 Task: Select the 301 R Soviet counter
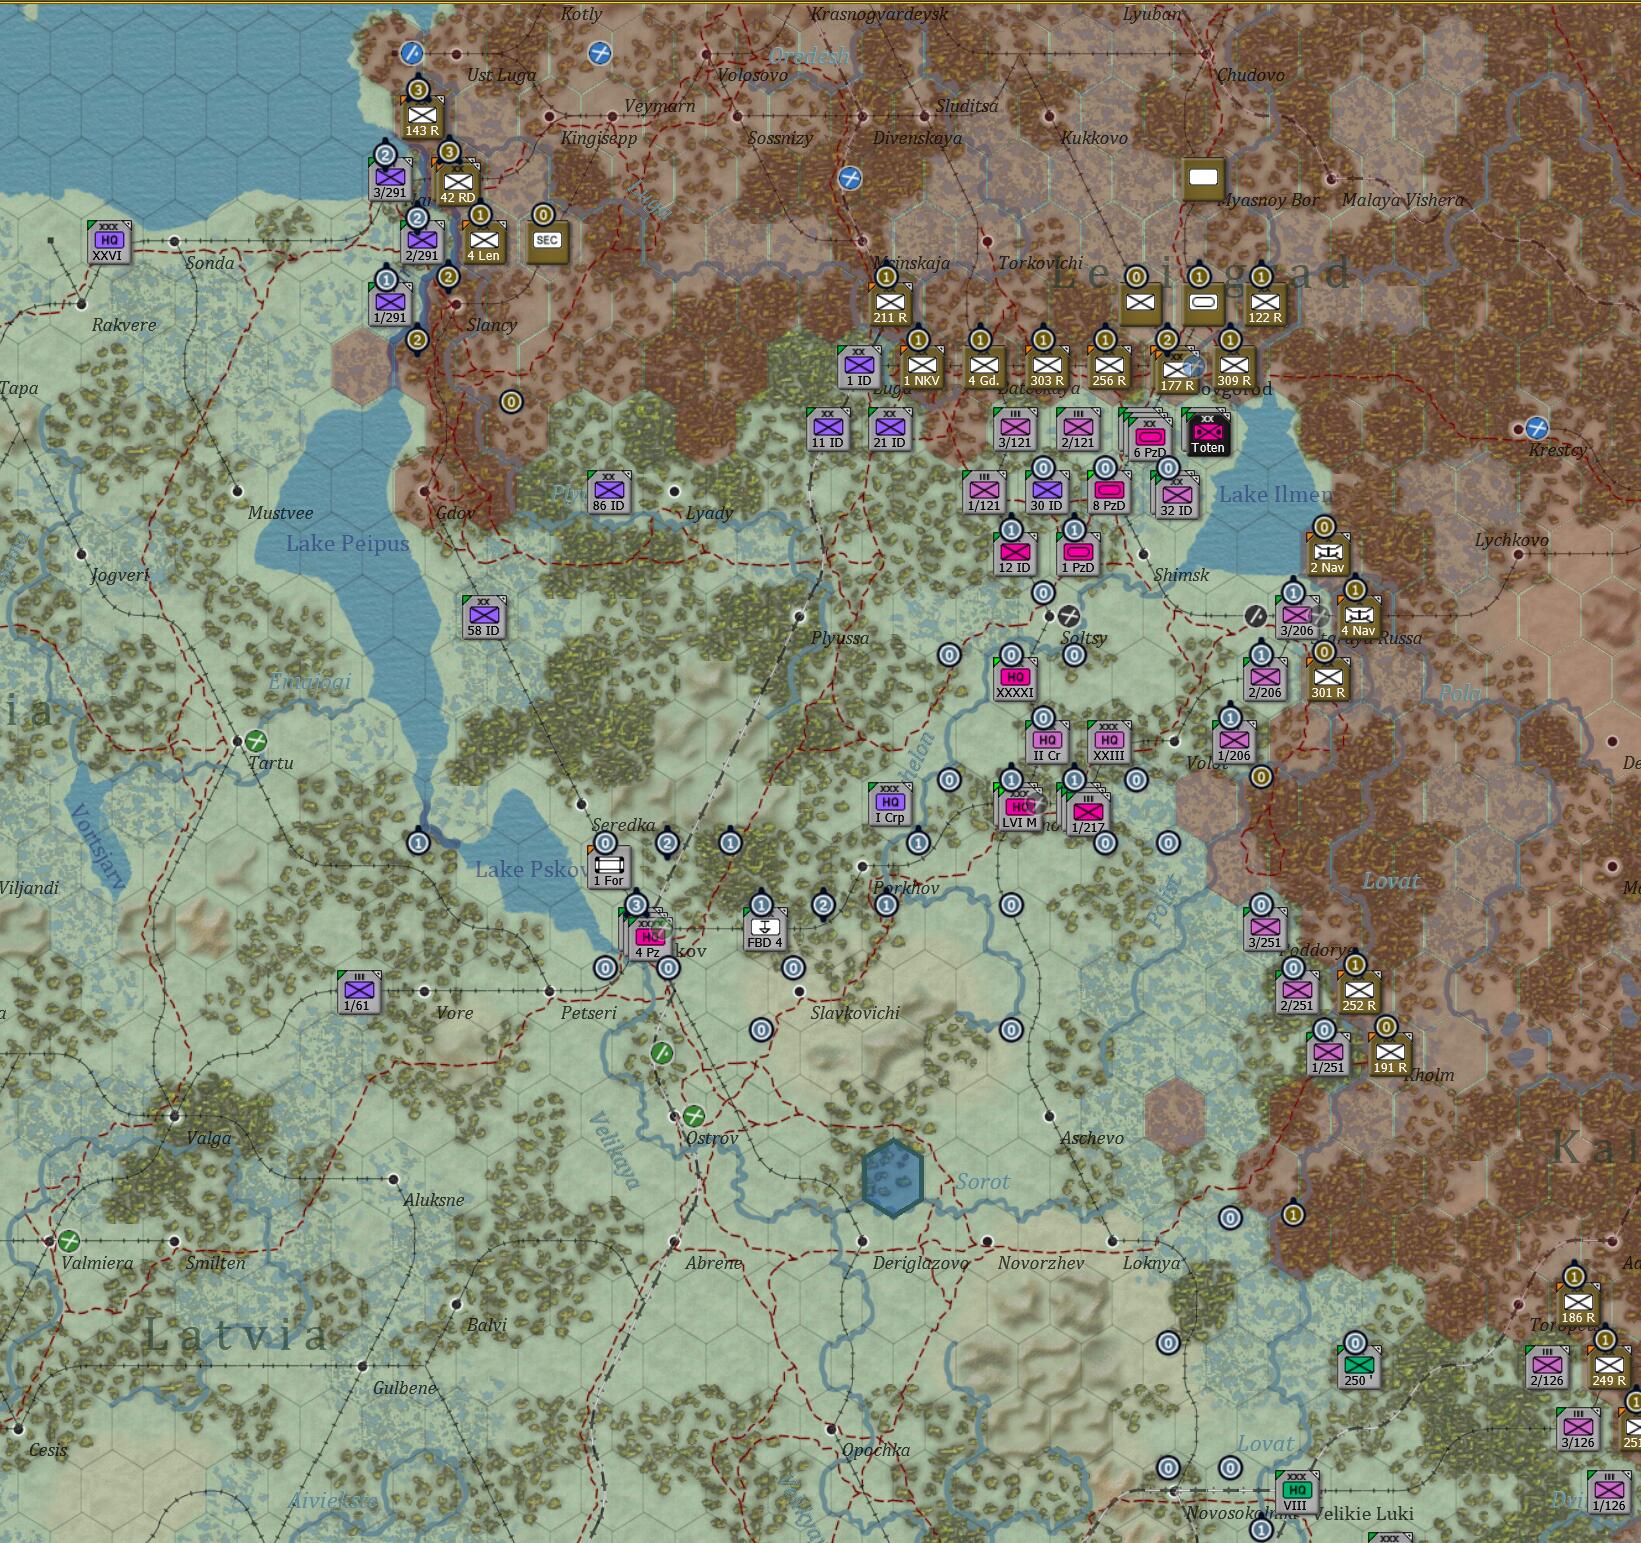(x=1328, y=679)
